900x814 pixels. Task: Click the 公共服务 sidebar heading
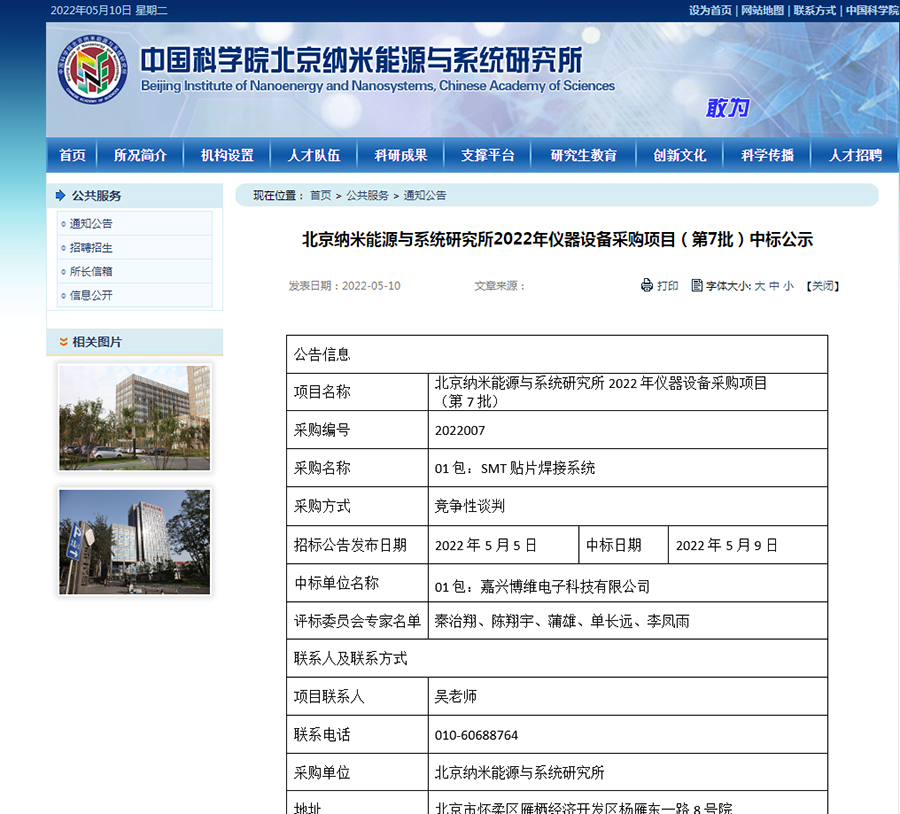point(96,196)
